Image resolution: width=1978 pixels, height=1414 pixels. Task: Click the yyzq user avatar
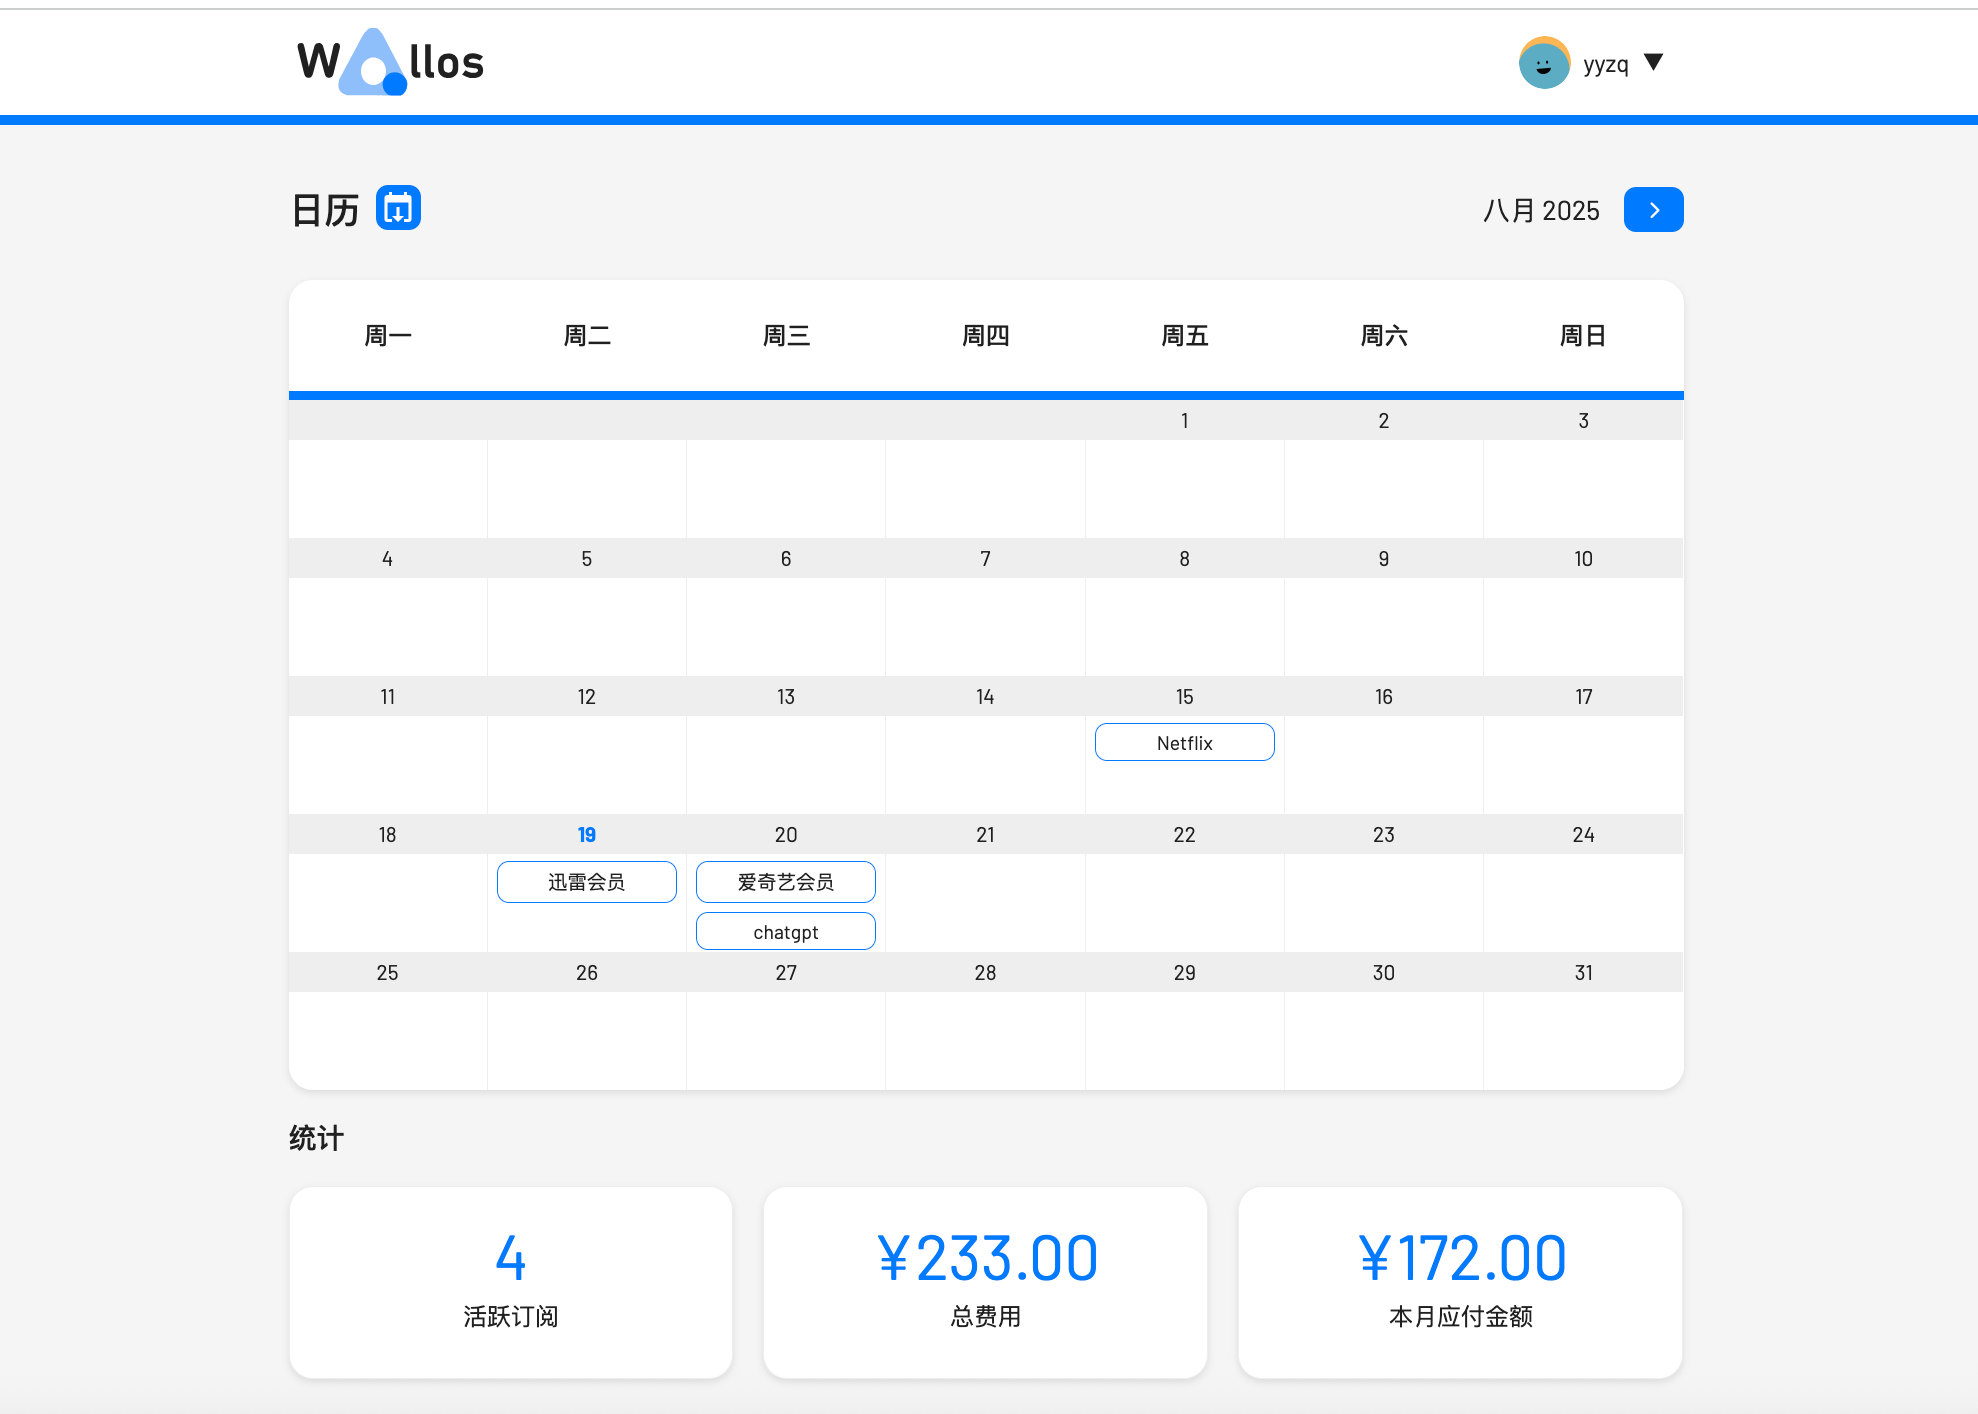click(1543, 63)
